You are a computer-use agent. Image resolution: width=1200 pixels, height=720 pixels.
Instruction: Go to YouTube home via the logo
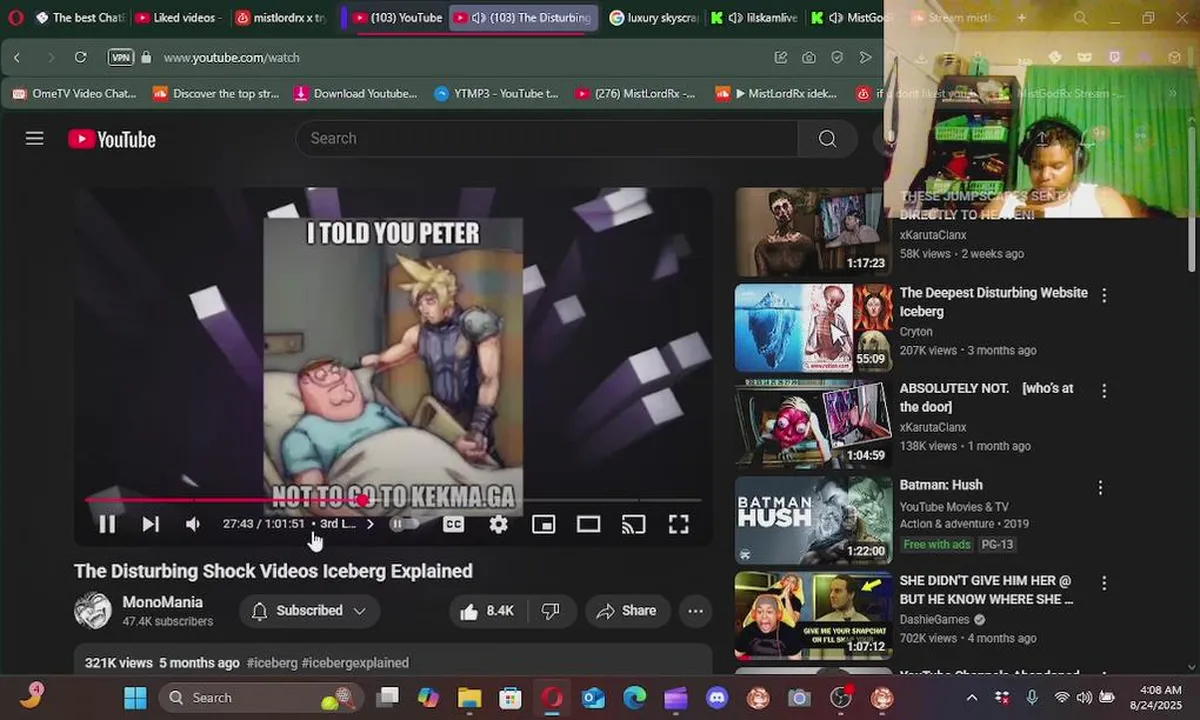(x=112, y=139)
